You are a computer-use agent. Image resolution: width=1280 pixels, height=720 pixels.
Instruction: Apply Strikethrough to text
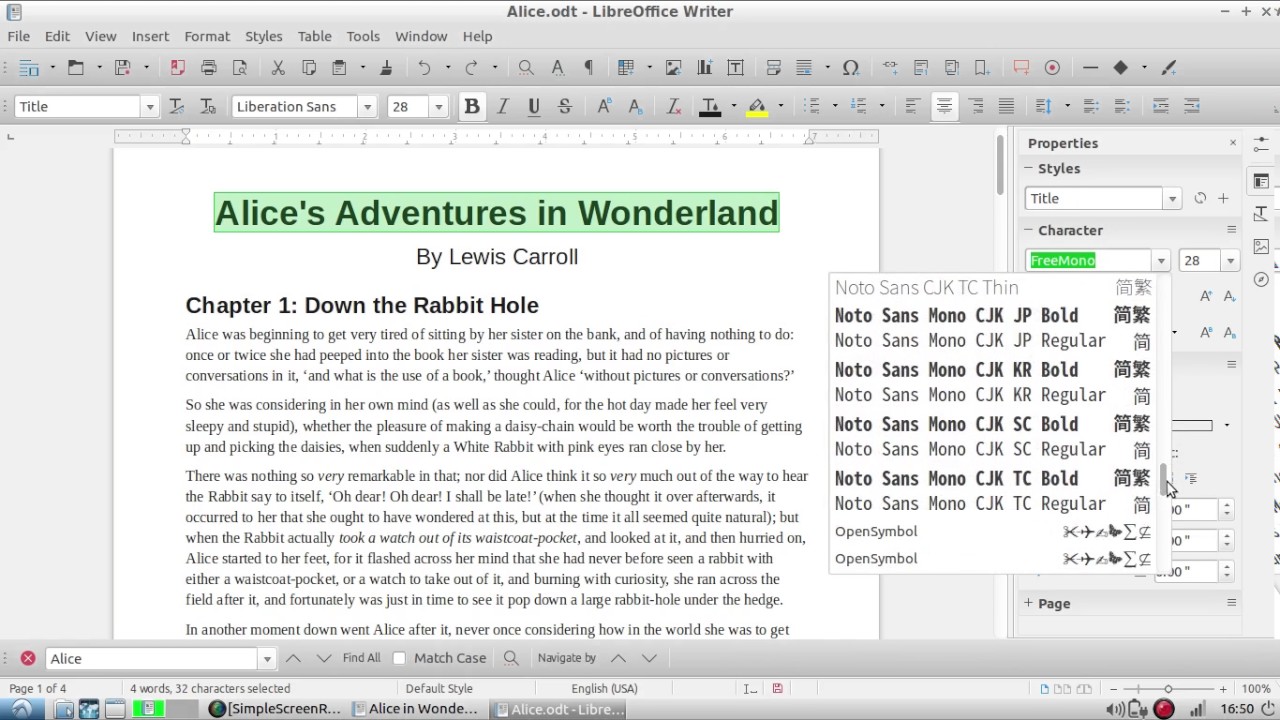[x=565, y=107]
